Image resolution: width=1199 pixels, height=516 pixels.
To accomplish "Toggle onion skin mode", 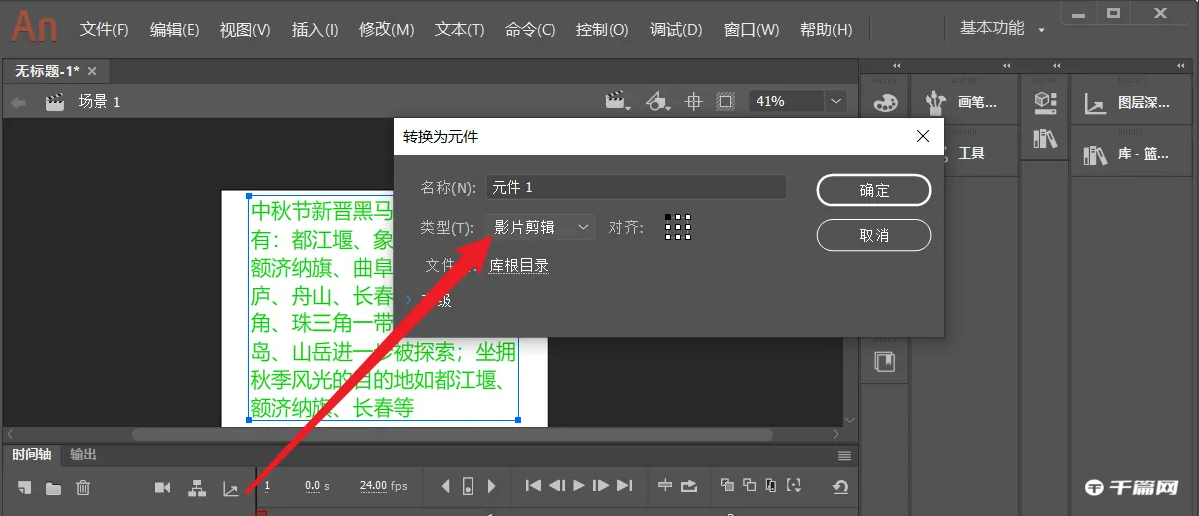I will click(x=727, y=485).
